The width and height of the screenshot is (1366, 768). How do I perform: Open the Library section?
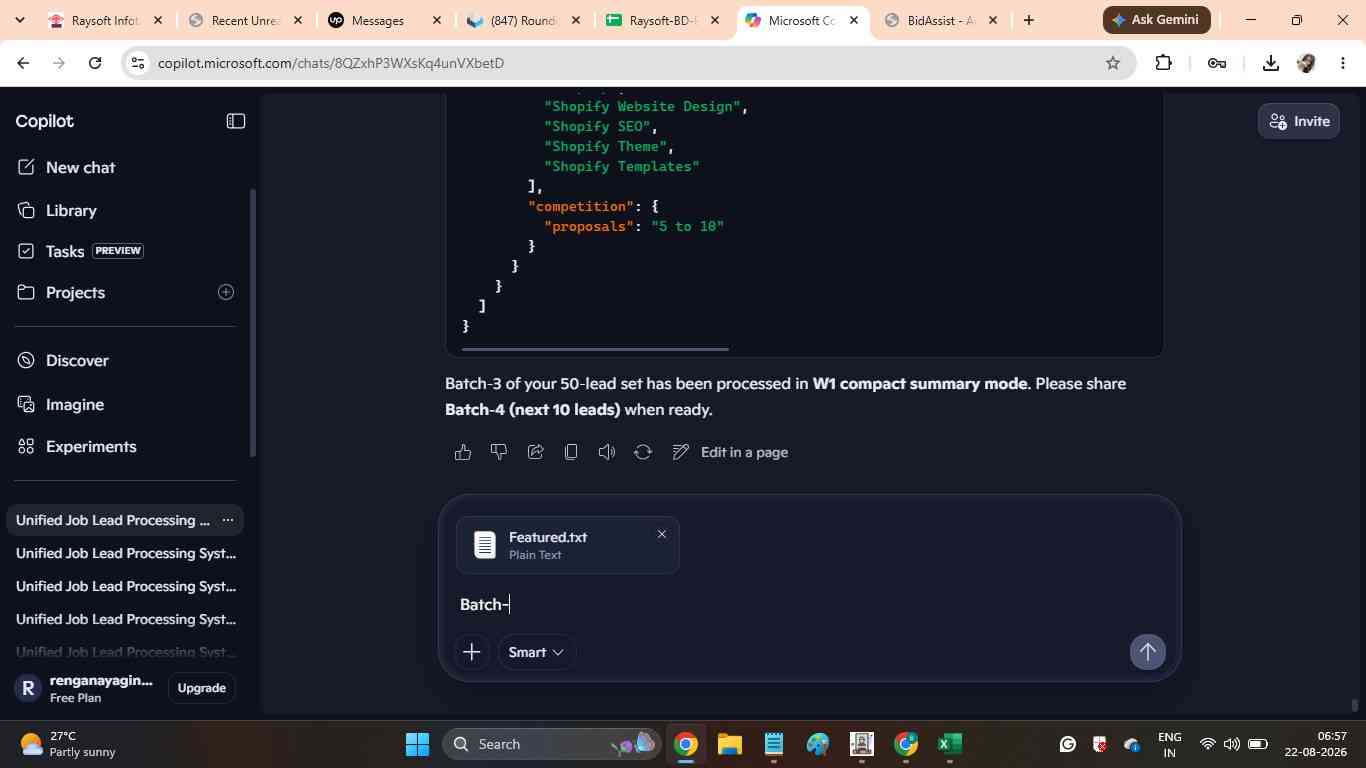71,211
